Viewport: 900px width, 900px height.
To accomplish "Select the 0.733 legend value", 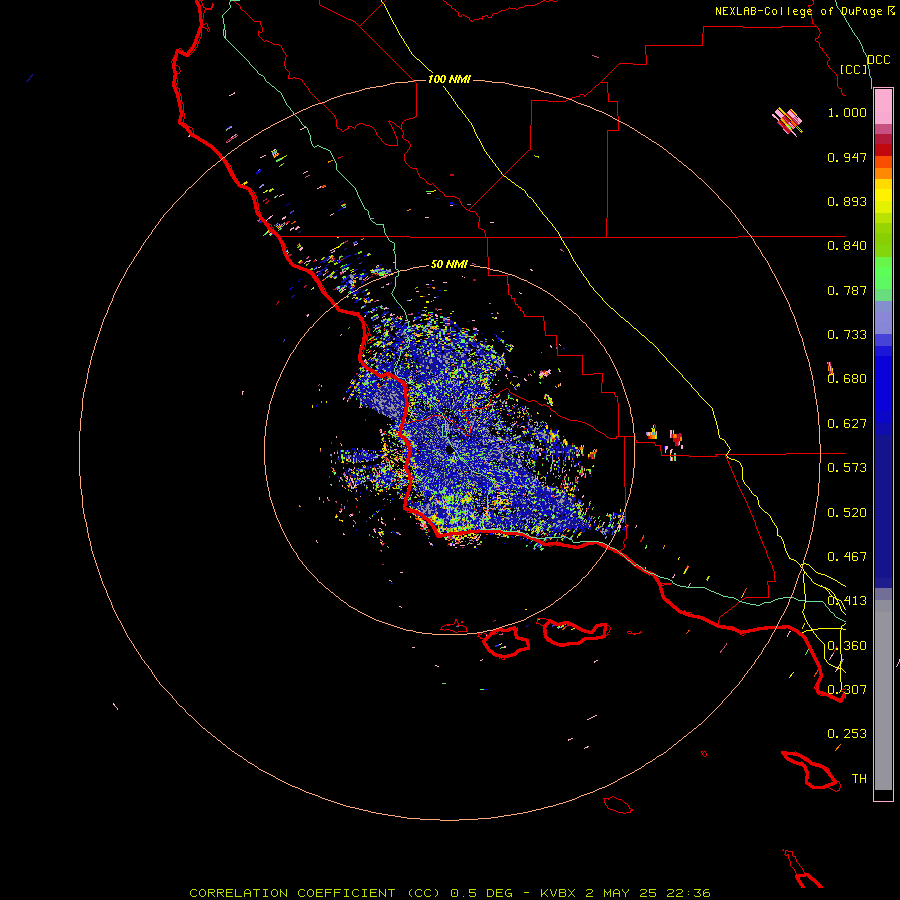I will click(847, 335).
